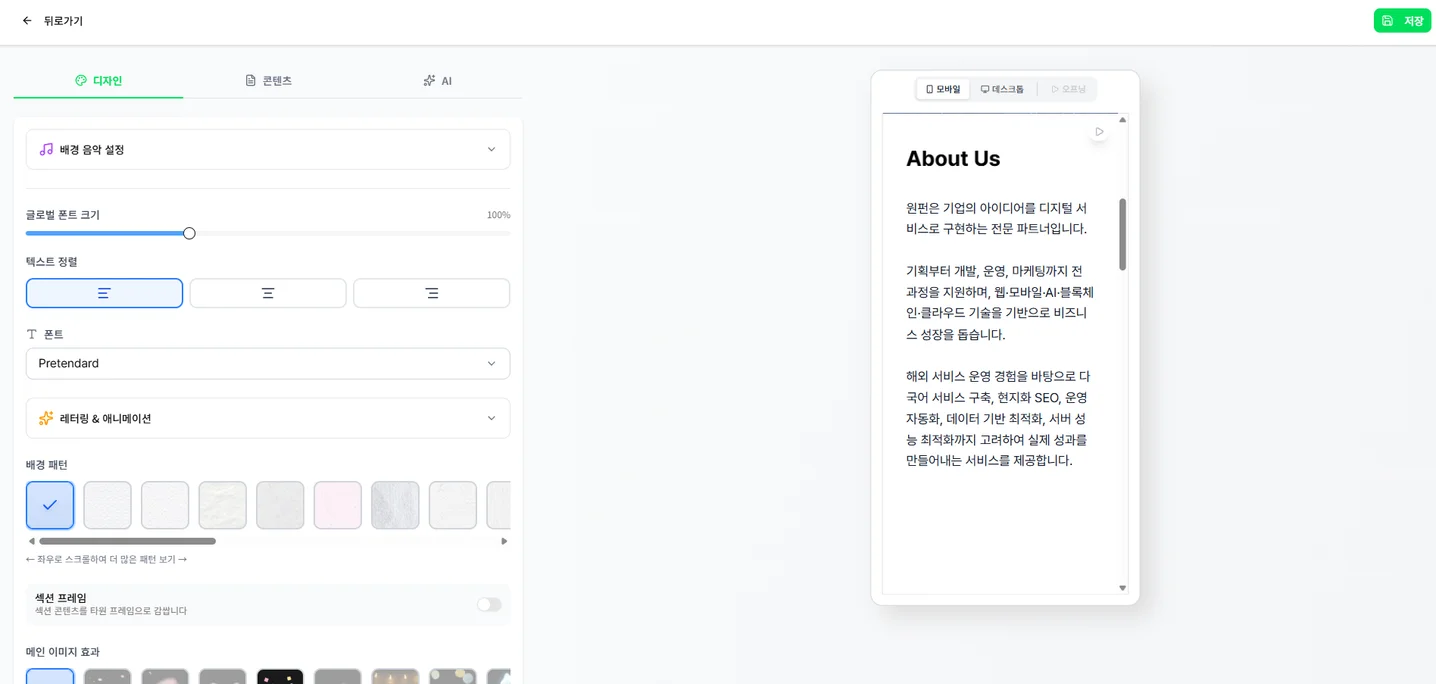Select the black confetti main image effect
The height and width of the screenshot is (684, 1436).
pyautogui.click(x=280, y=677)
